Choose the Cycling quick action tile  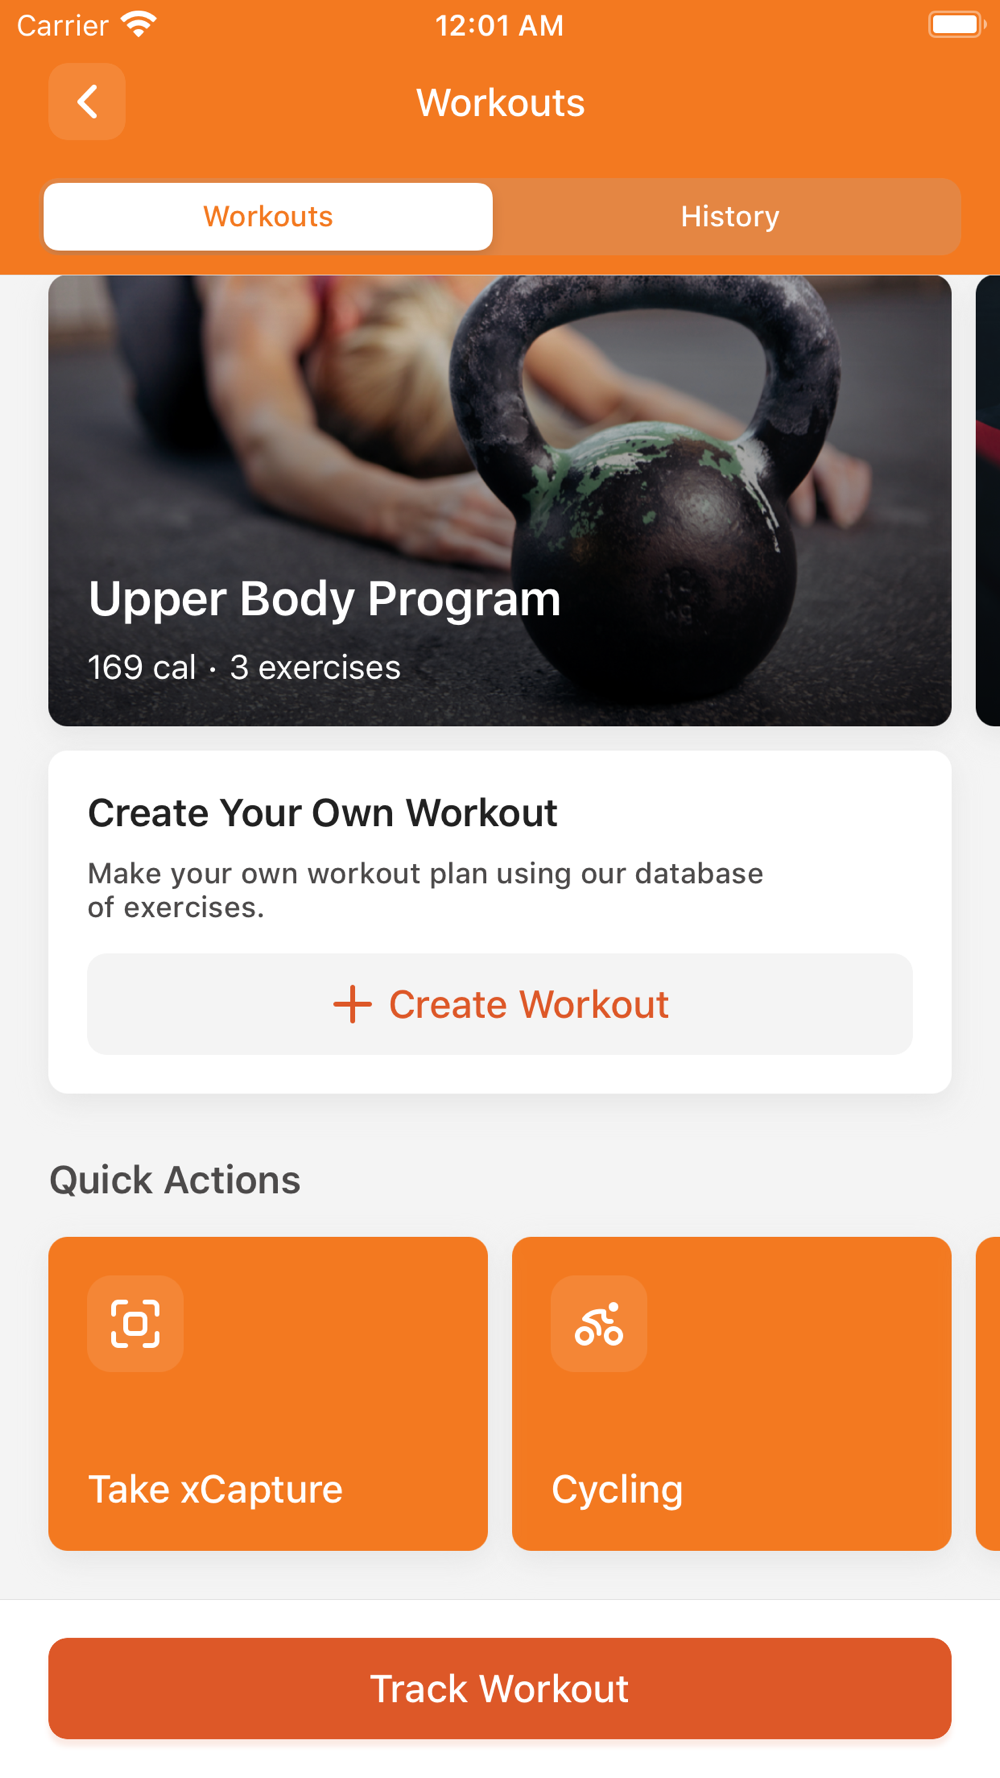click(x=731, y=1393)
